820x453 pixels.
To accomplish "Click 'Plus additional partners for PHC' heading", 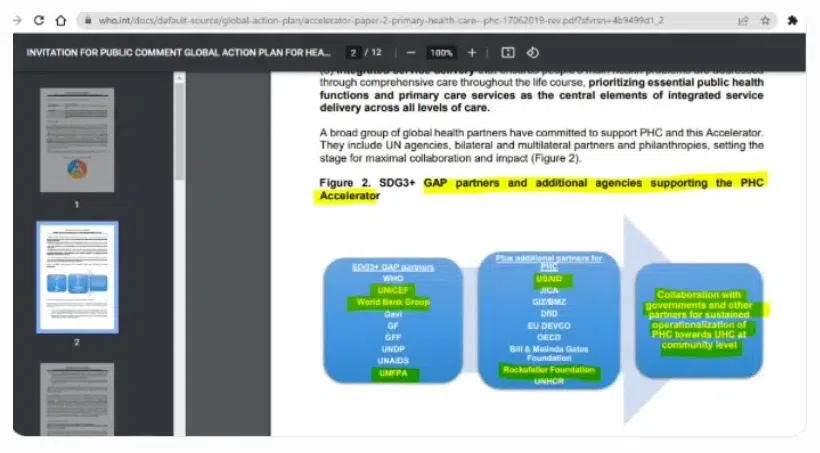I will pyautogui.click(x=549, y=262).
